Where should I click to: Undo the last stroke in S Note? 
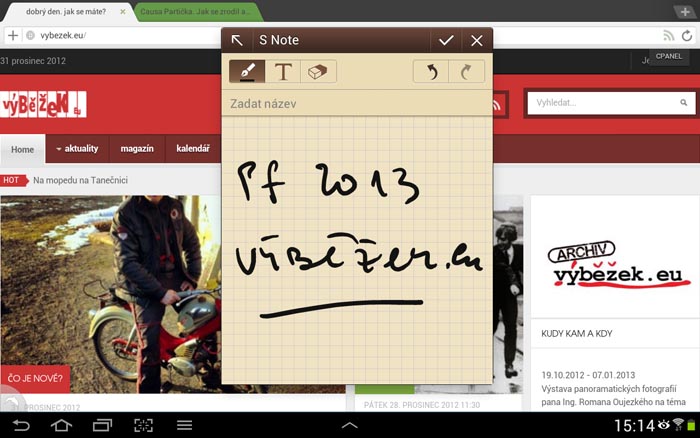pos(431,72)
